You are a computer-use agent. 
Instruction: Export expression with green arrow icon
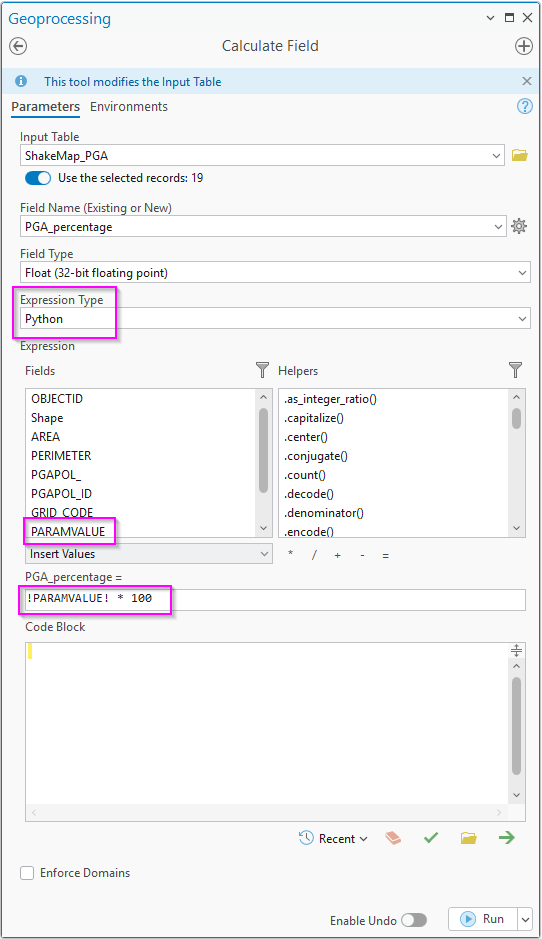tap(507, 838)
